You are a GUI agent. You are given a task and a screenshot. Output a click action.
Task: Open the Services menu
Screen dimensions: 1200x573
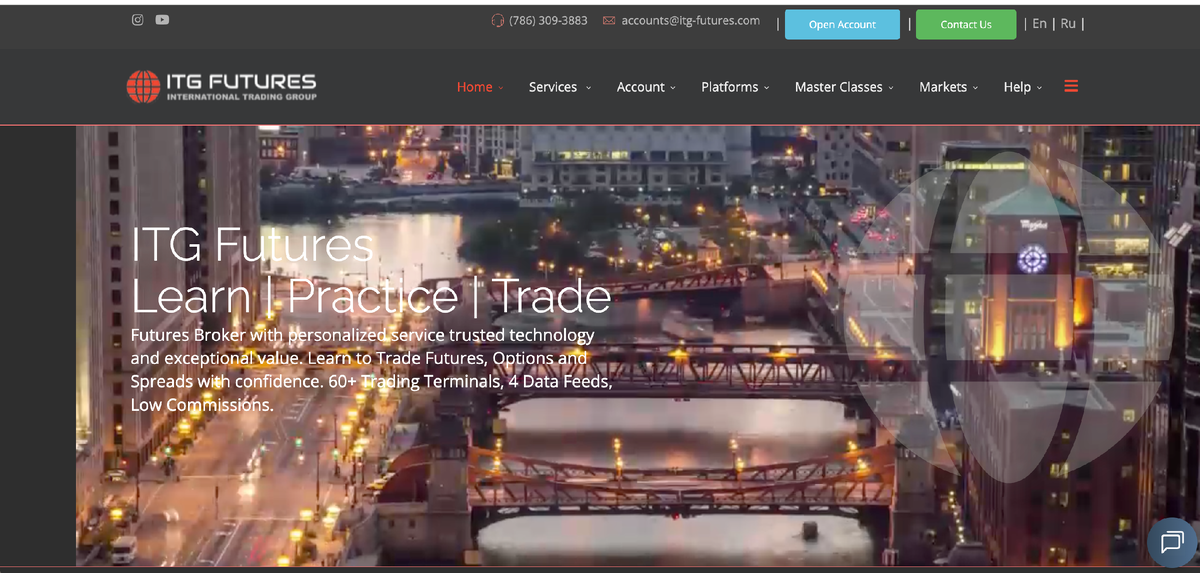tap(553, 87)
